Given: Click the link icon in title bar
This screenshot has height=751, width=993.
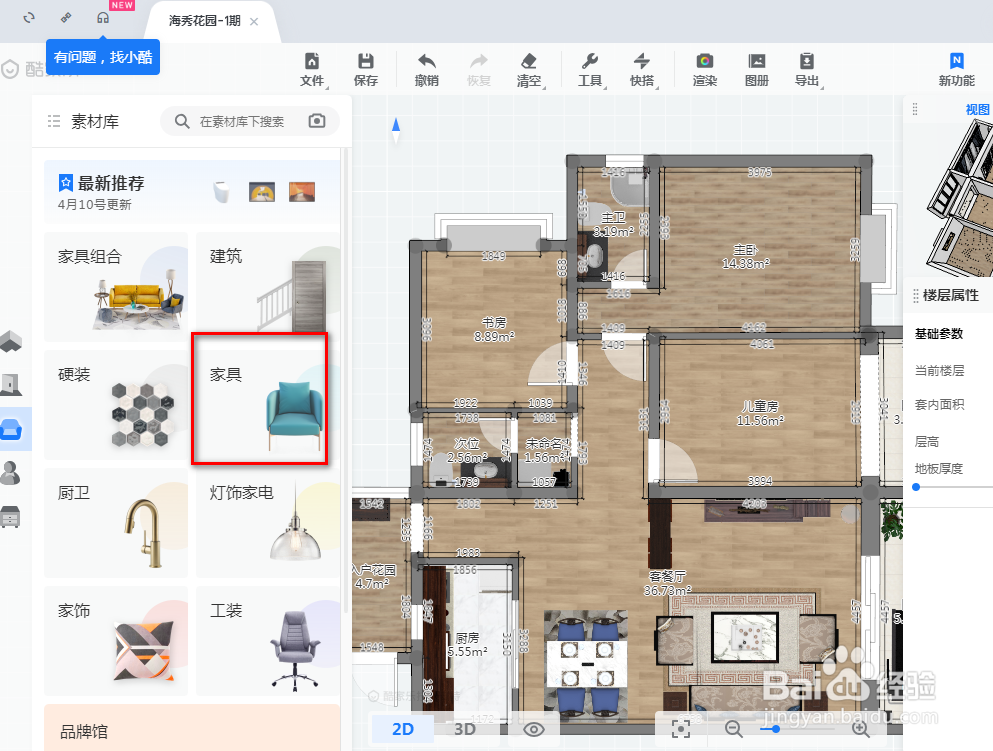Looking at the screenshot, I should click(66, 18).
